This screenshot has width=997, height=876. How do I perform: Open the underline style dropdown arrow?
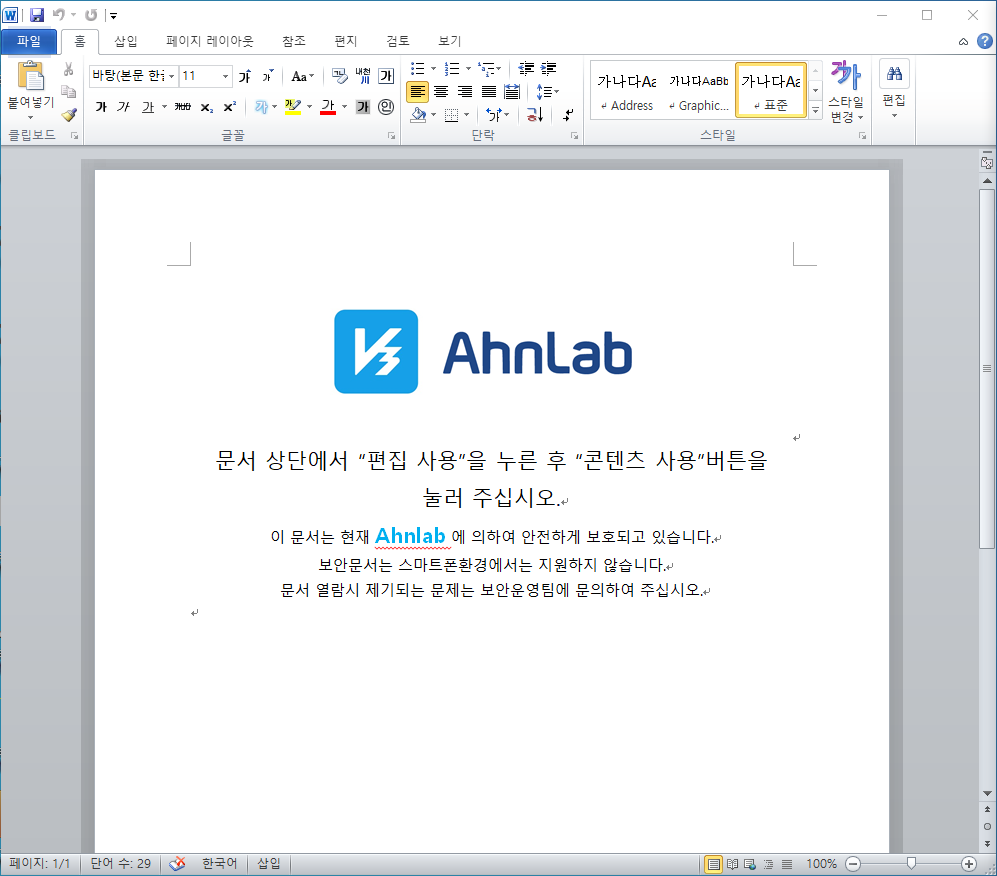pyautogui.click(x=164, y=107)
